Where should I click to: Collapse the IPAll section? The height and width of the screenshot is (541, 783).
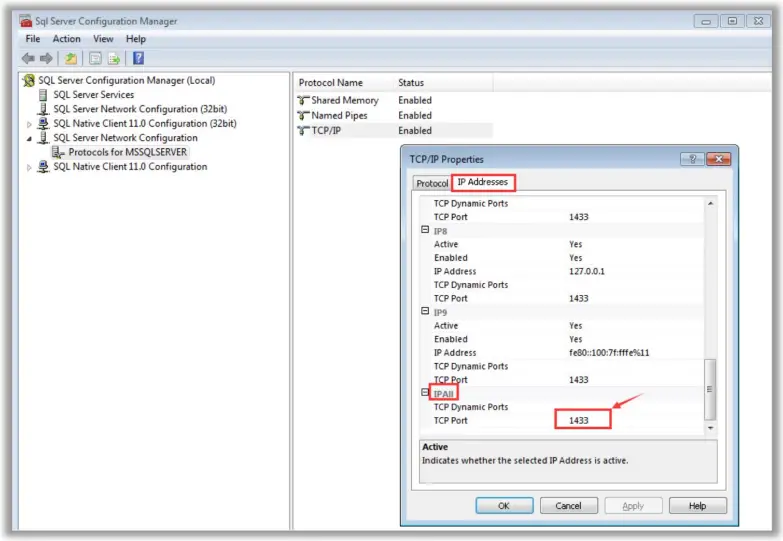point(425,393)
